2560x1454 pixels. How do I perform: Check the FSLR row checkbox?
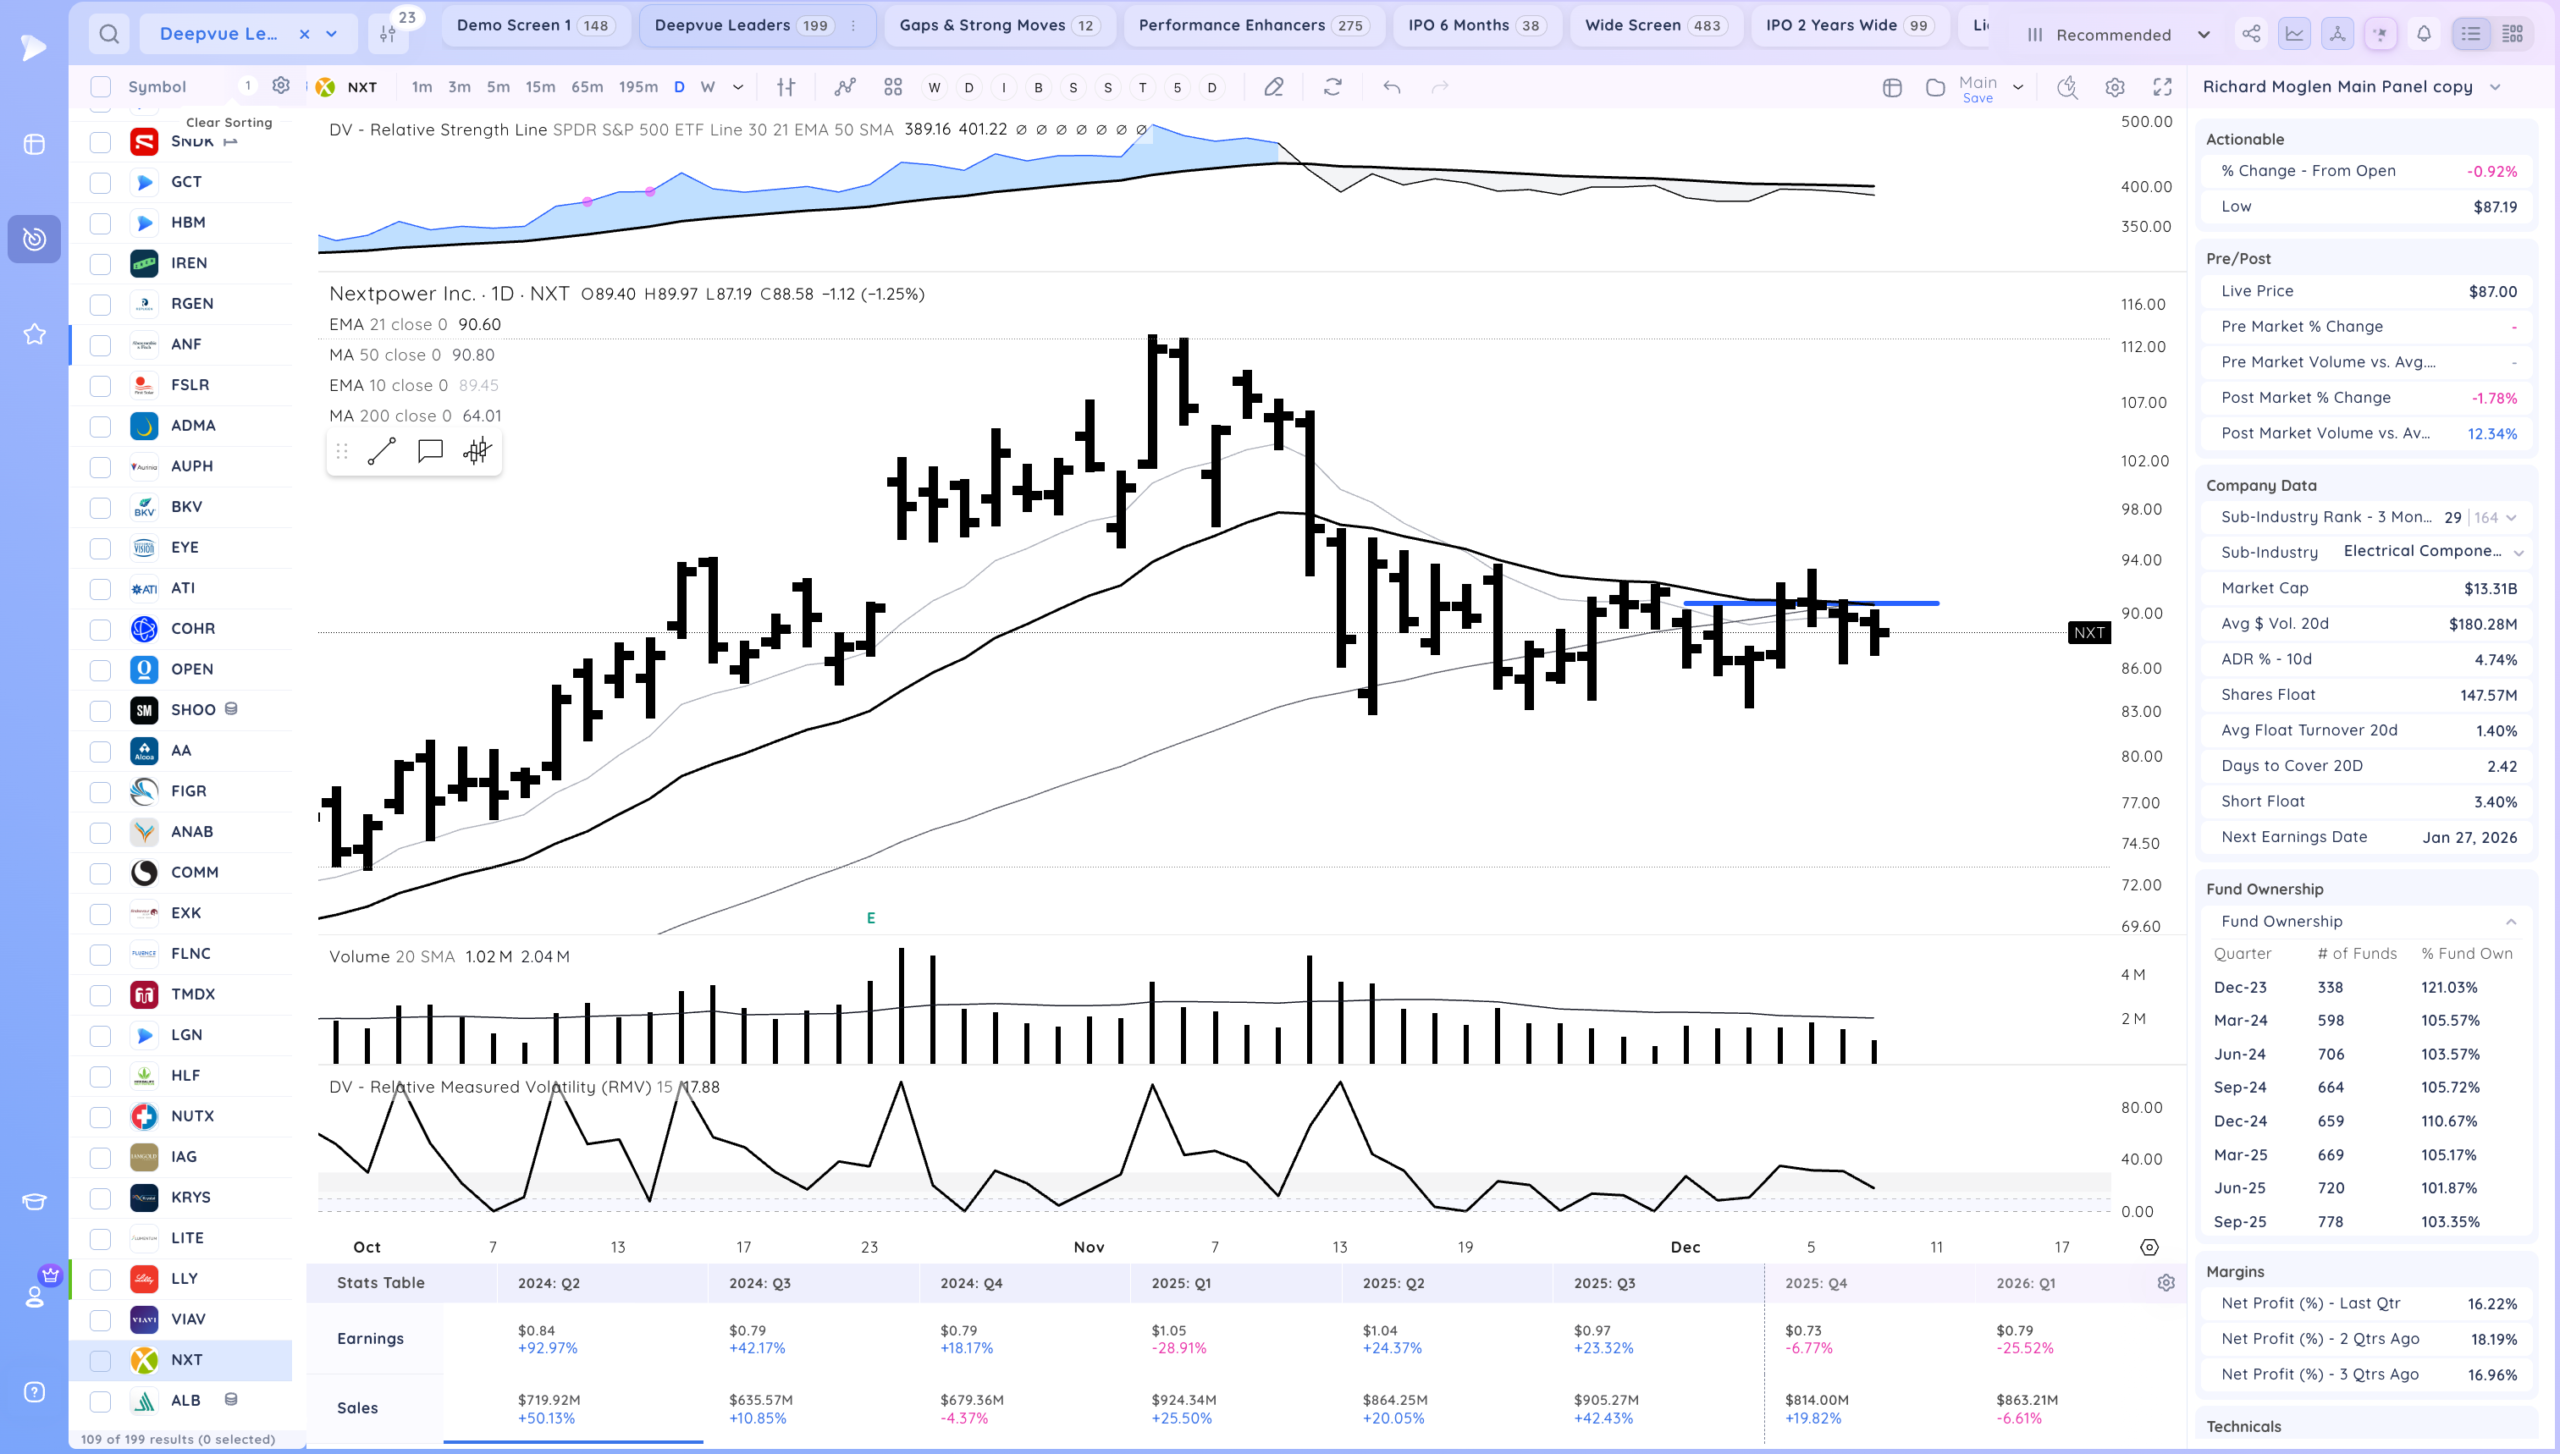[x=100, y=385]
